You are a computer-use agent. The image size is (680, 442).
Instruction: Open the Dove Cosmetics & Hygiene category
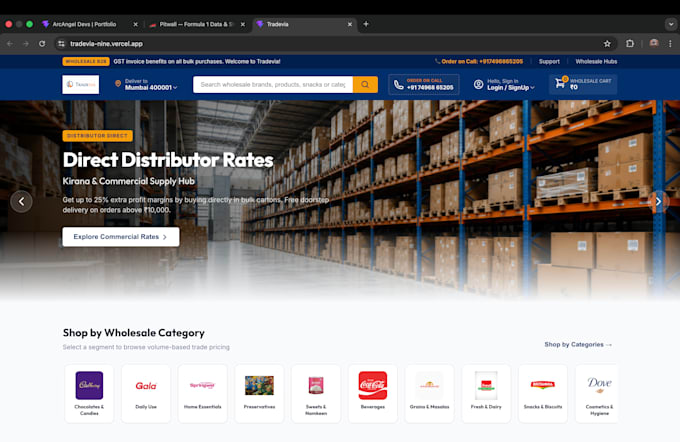[x=597, y=393]
